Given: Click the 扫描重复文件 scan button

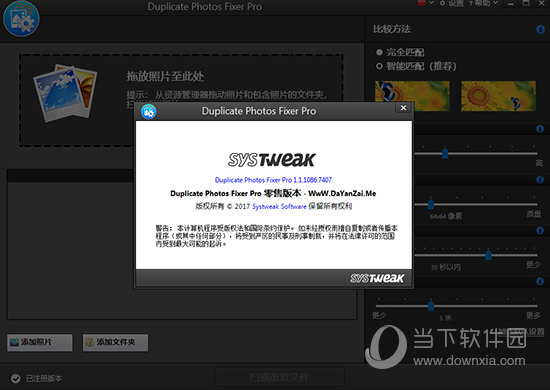Looking at the screenshot, I should 280,378.
